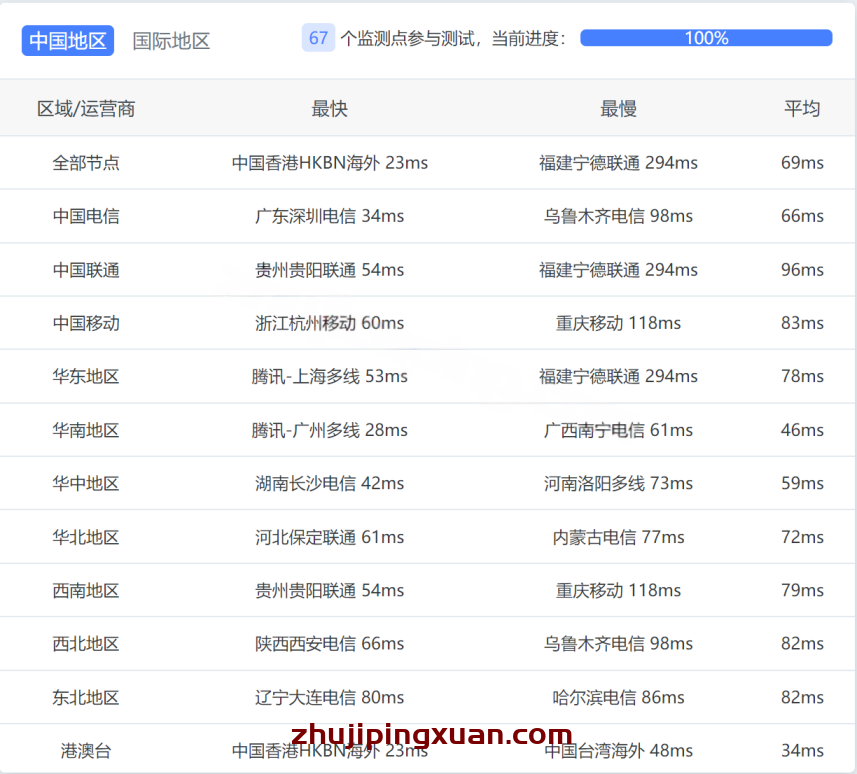
Task: Click 腾讯-广州多线 28ms cell
Action: point(329,430)
